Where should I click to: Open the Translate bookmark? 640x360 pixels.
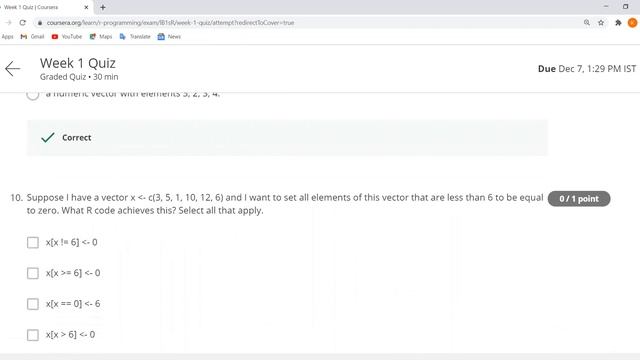[135, 37]
